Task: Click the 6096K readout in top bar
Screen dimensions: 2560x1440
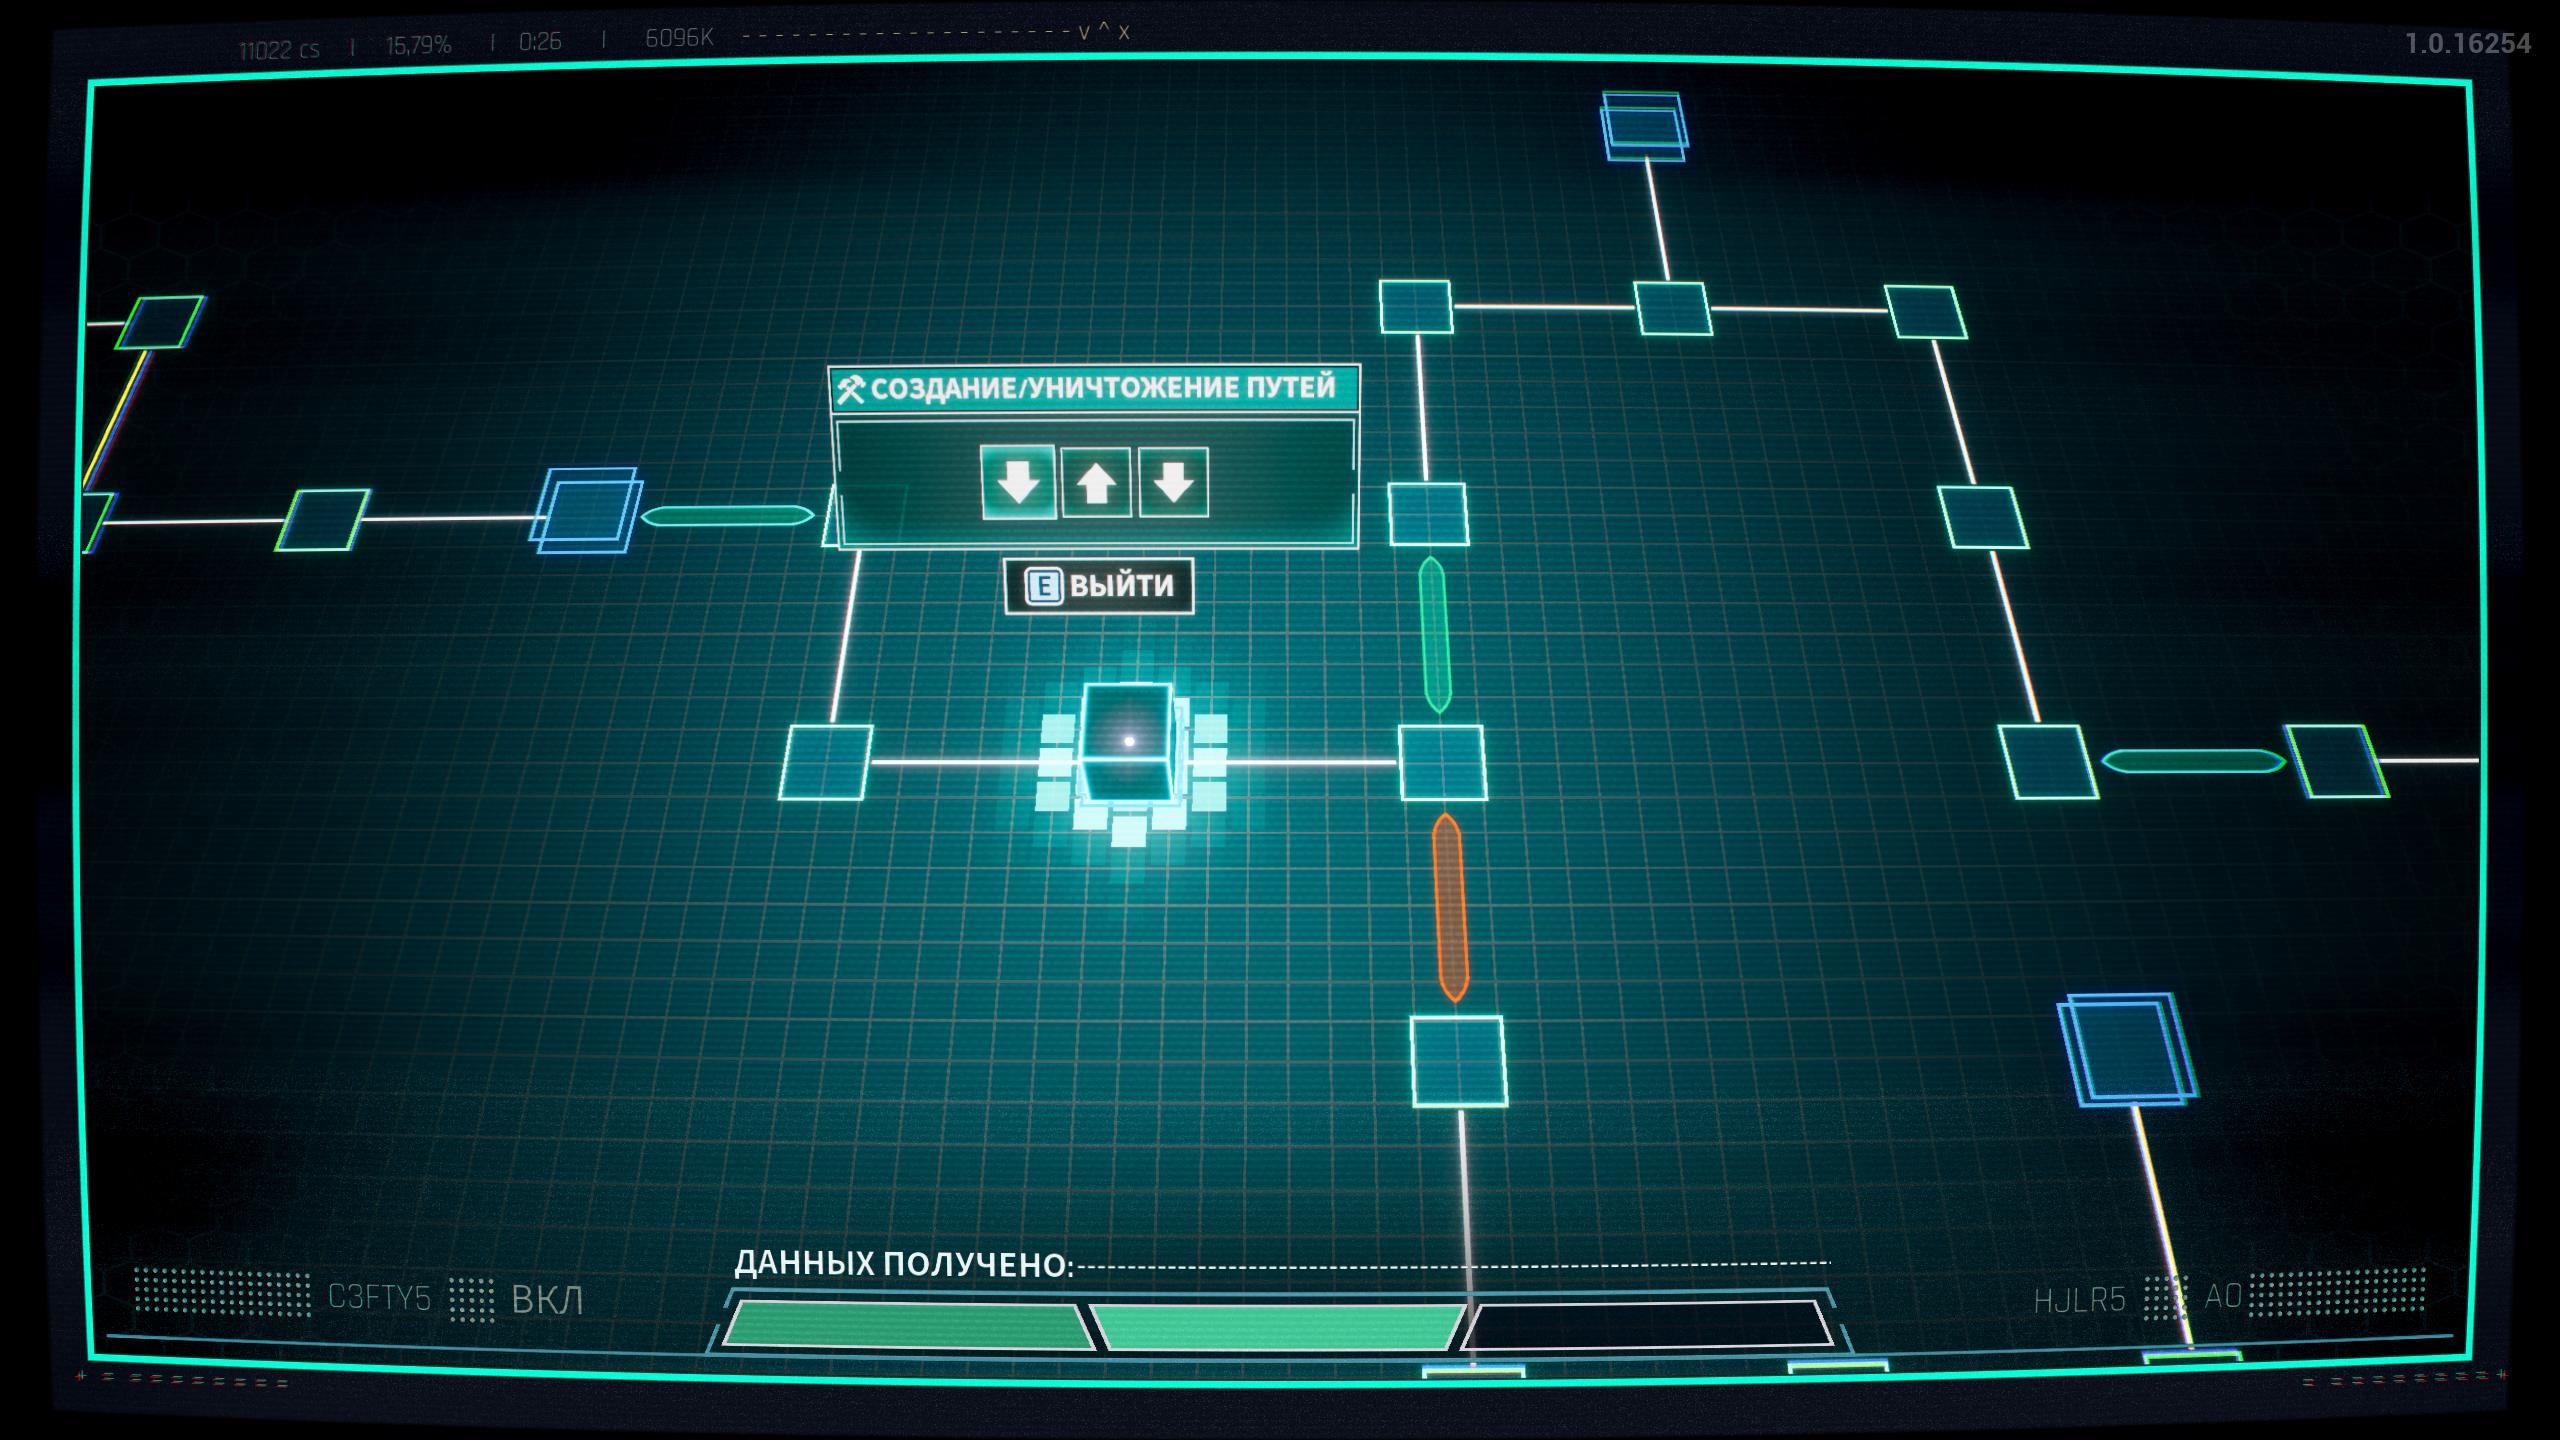Action: click(679, 38)
